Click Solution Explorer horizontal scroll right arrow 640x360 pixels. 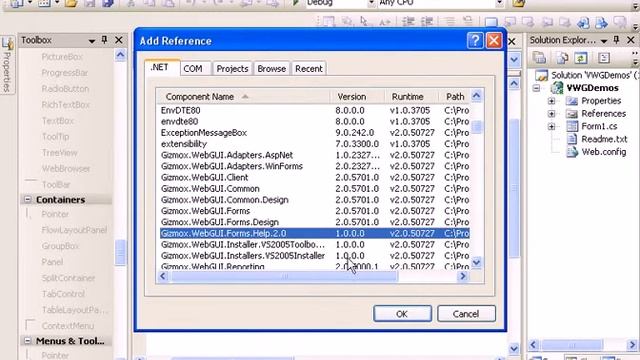coord(631,345)
